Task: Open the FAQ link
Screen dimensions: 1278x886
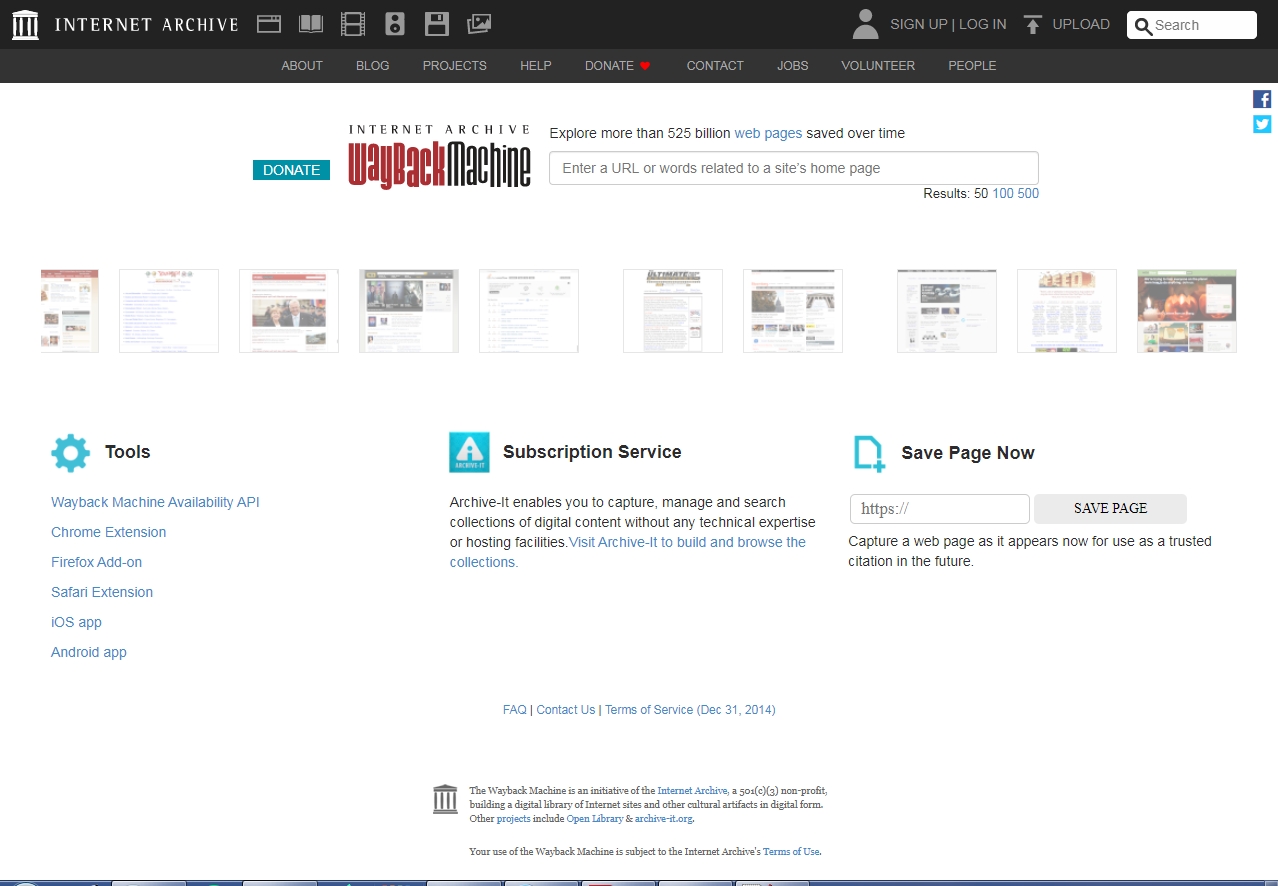Action: pyautogui.click(x=515, y=710)
